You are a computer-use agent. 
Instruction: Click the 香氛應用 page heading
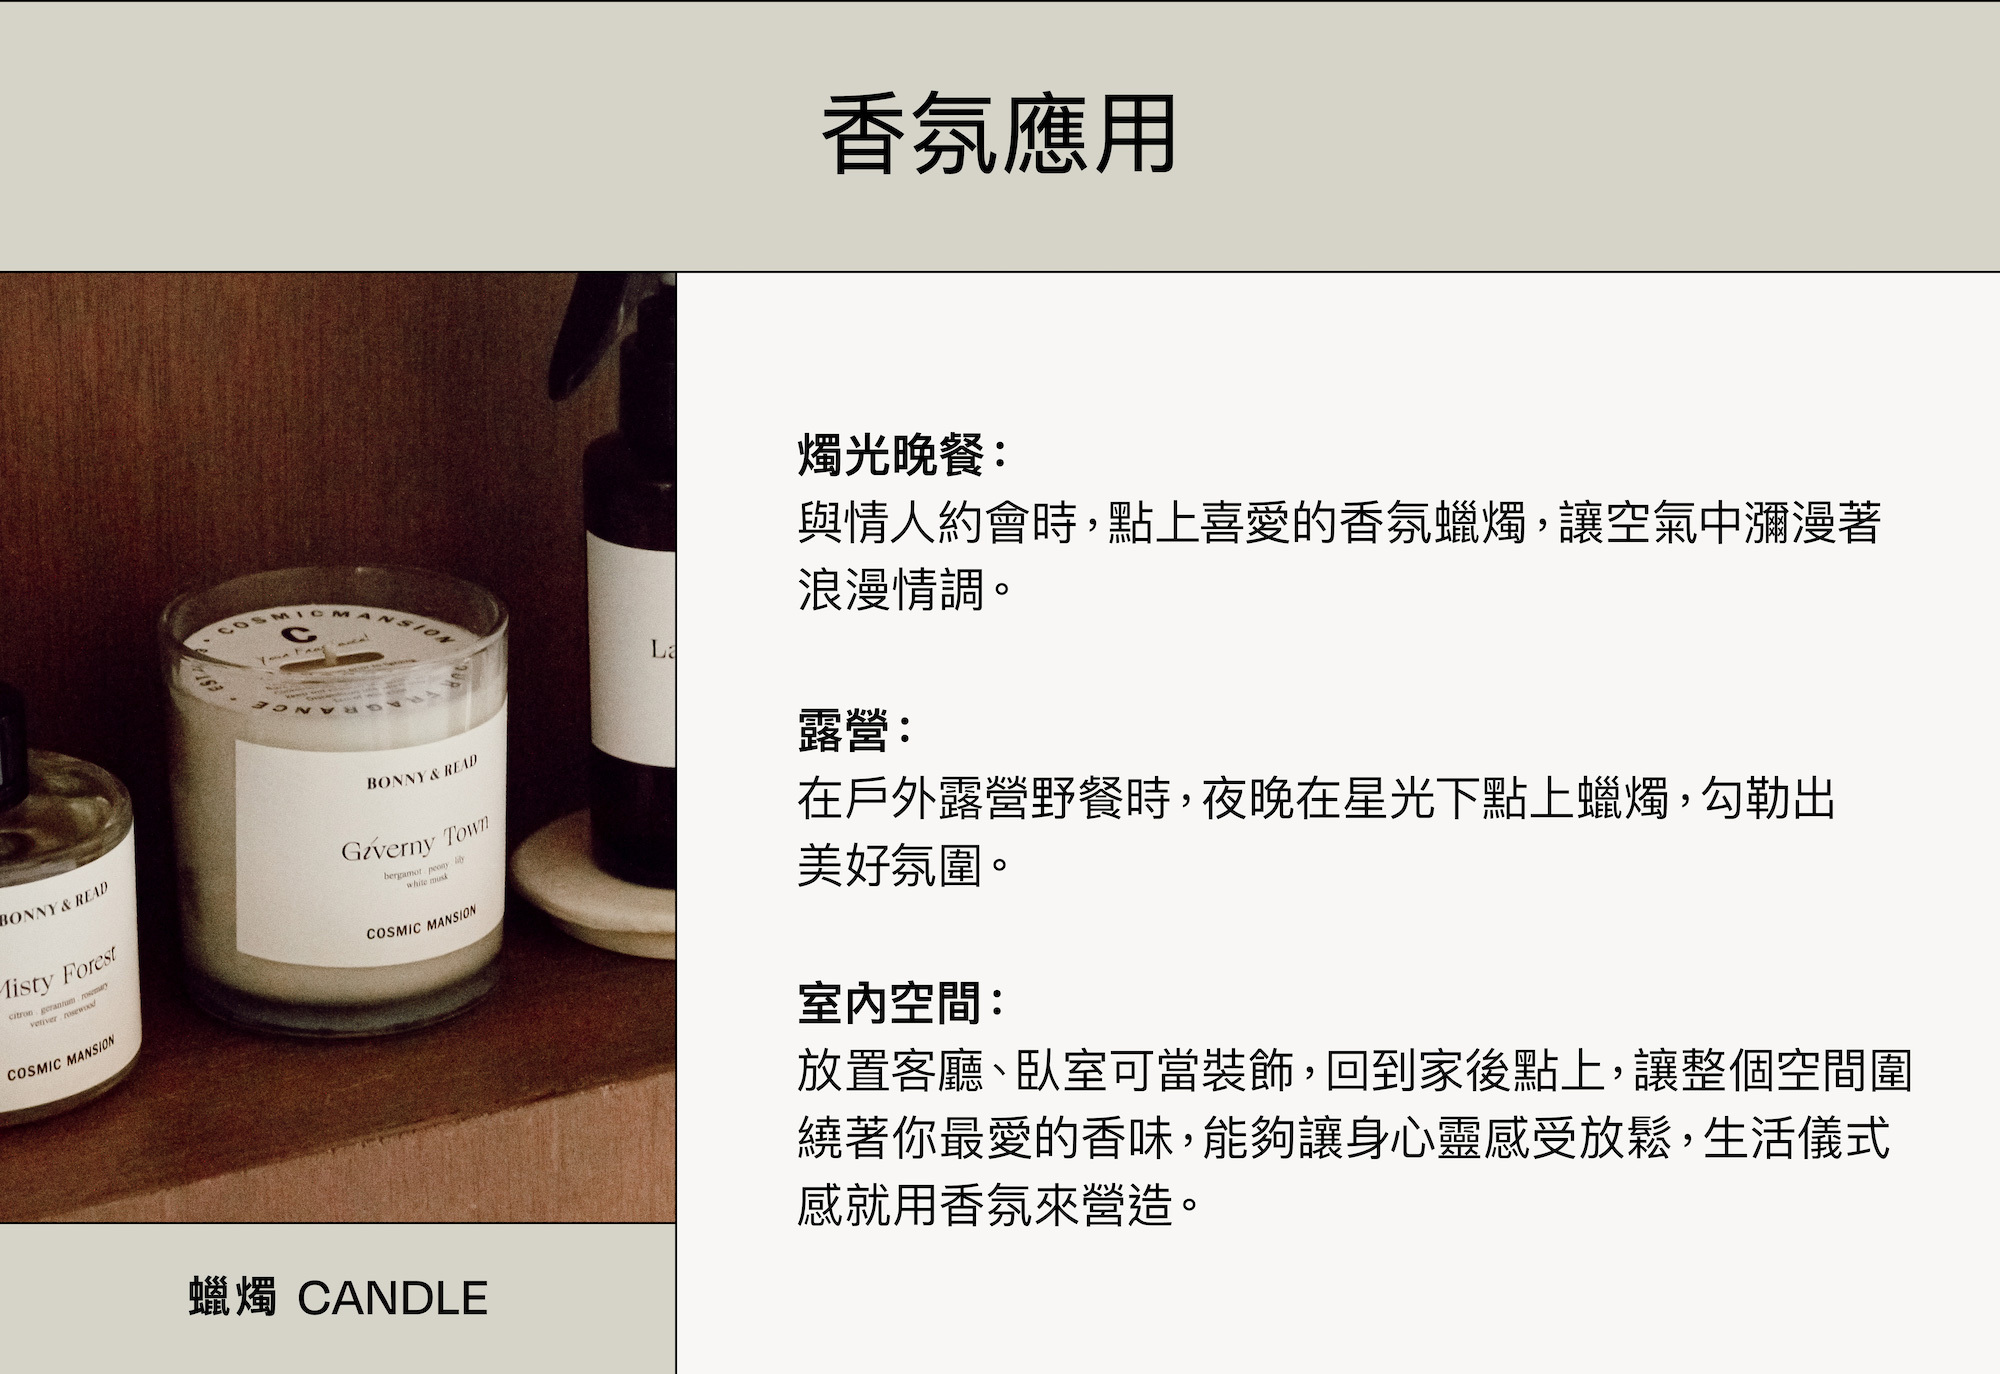tap(999, 135)
